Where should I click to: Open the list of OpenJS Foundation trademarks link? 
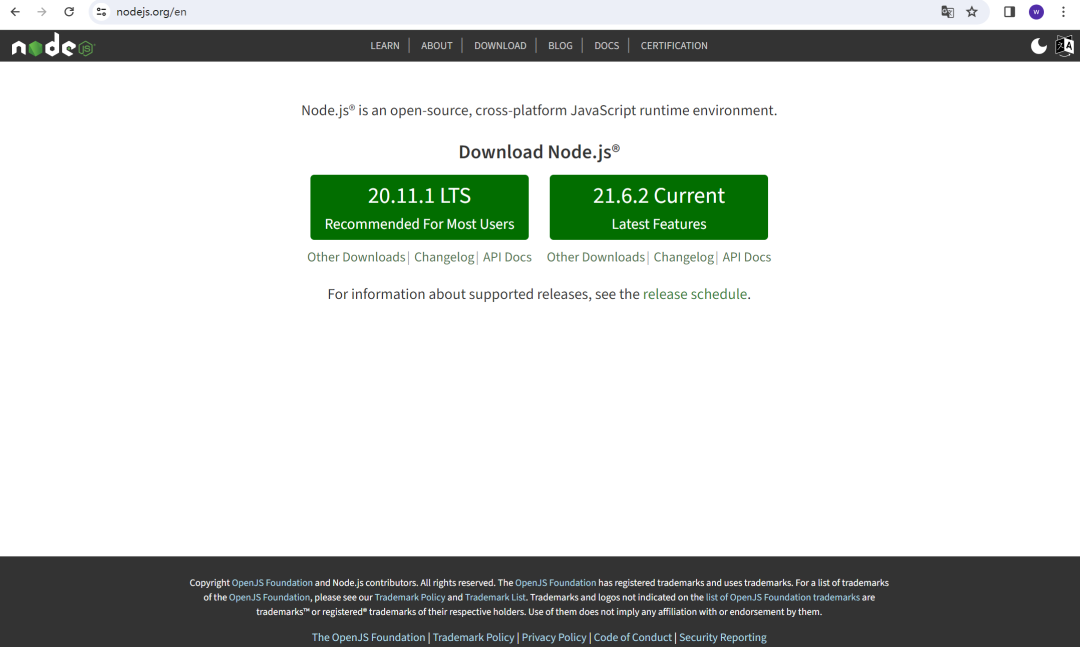coord(782,597)
